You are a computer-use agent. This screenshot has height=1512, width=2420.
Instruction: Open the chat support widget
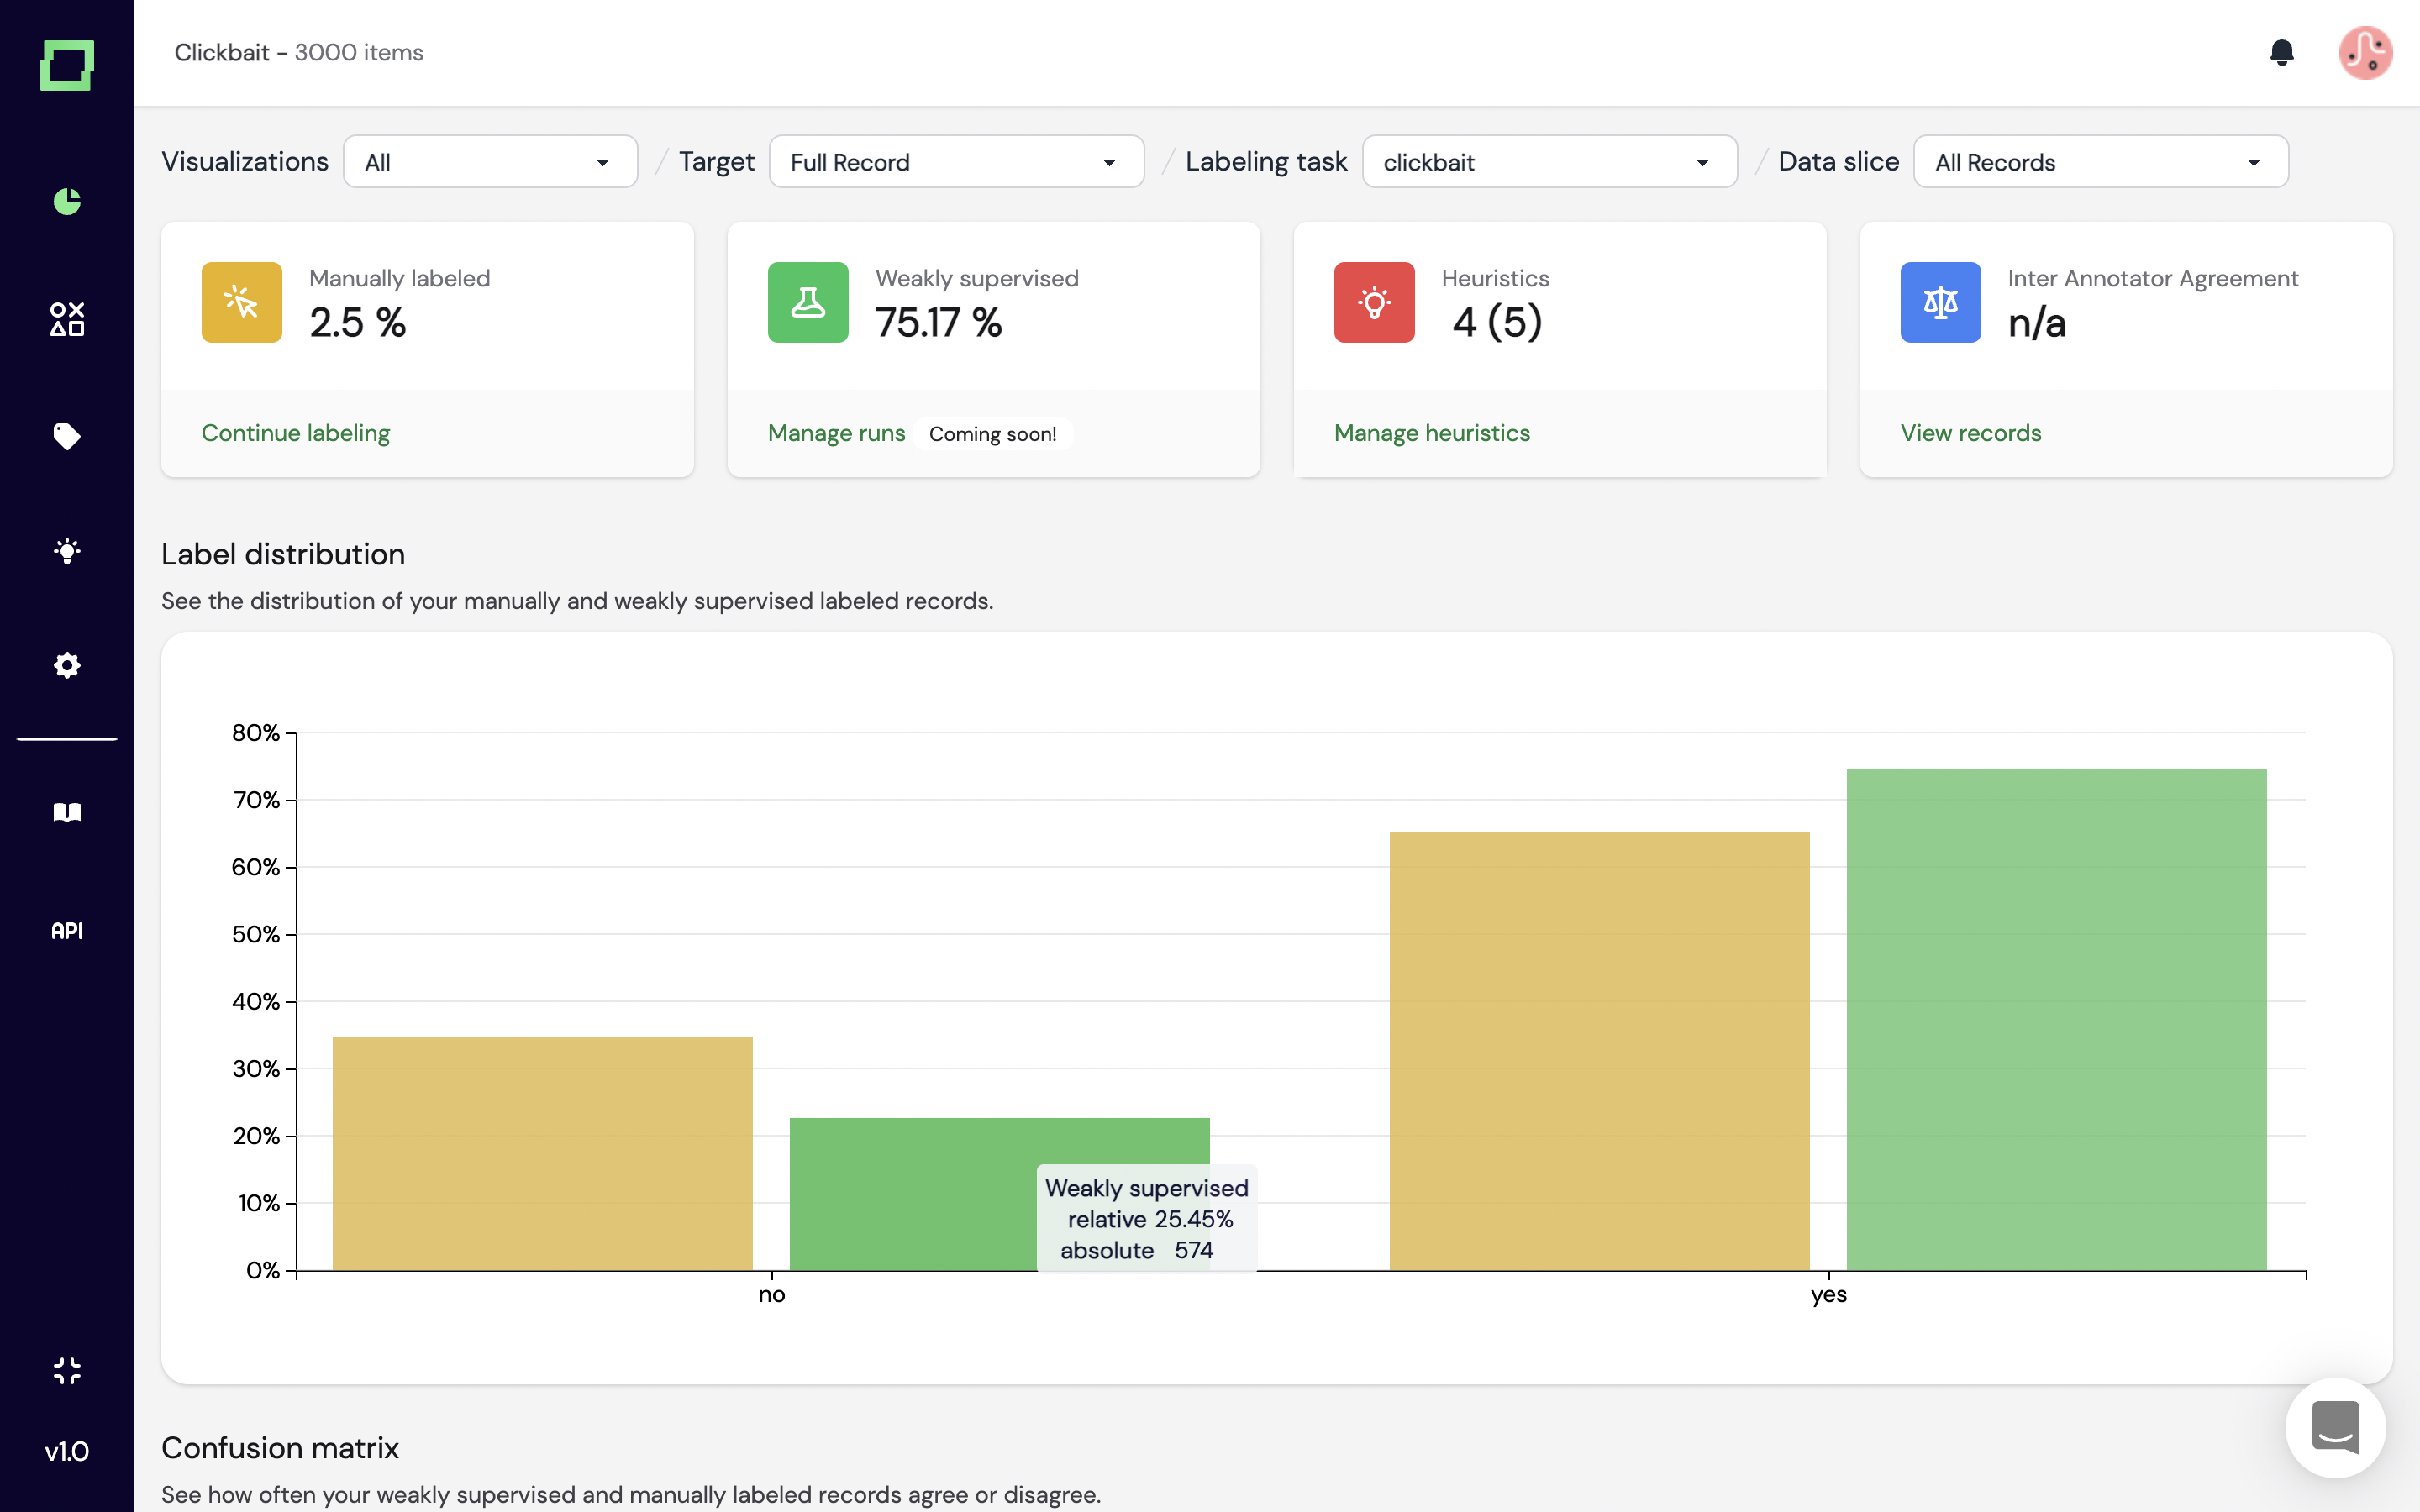[x=2335, y=1427]
